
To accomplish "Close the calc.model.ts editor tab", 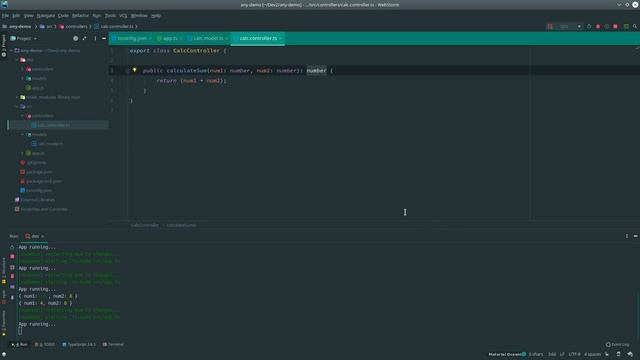I will click(x=227, y=38).
